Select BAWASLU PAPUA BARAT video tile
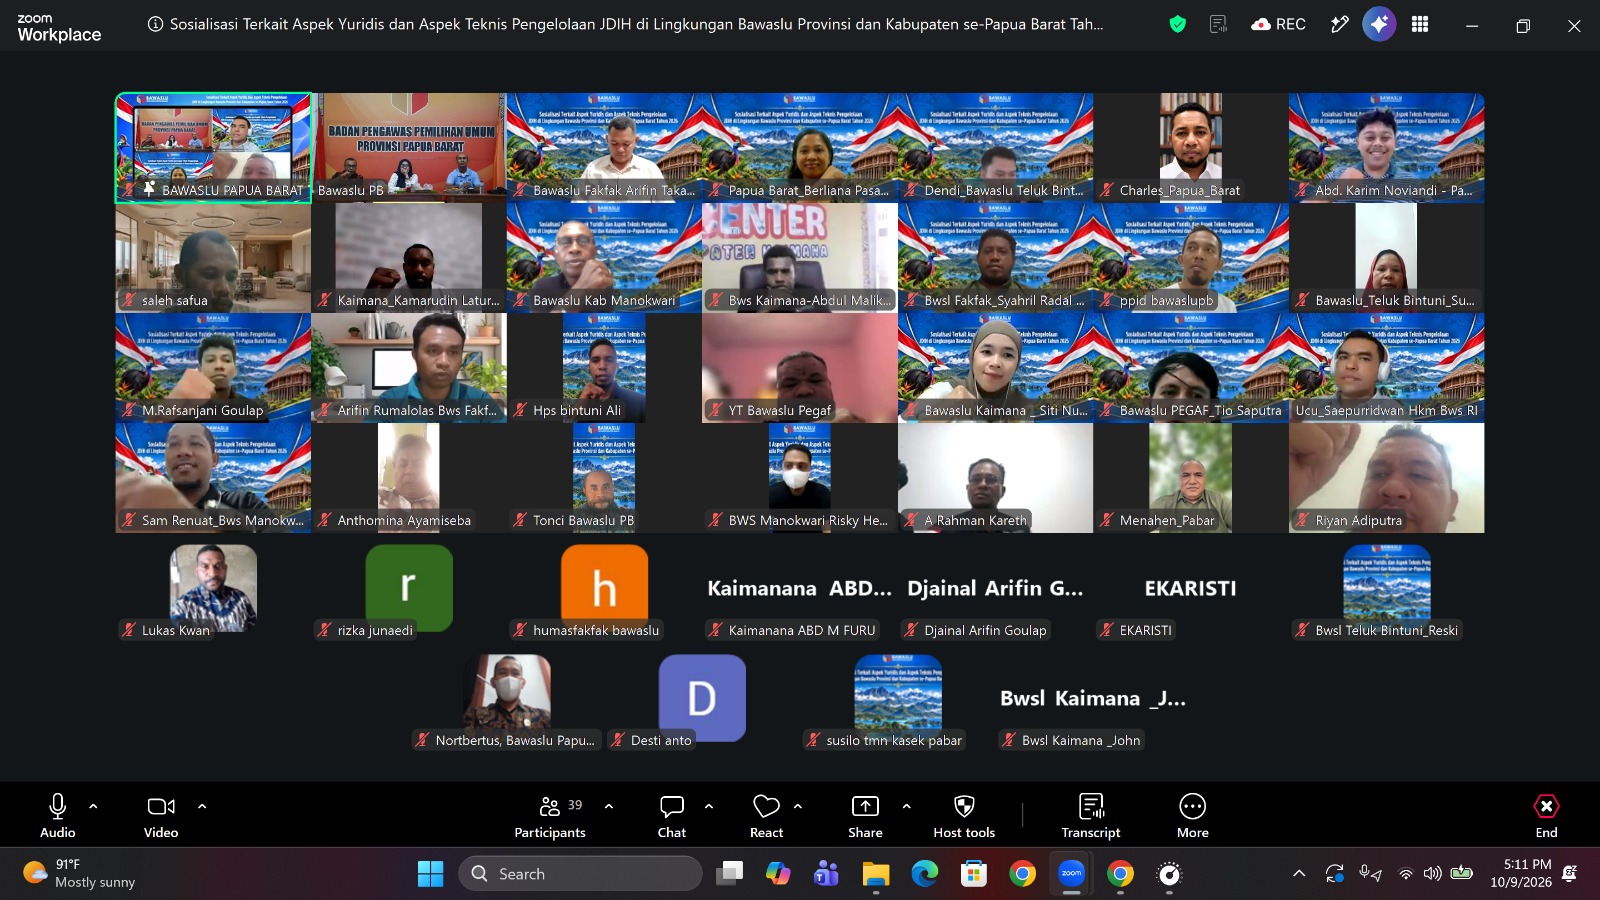 click(213, 148)
